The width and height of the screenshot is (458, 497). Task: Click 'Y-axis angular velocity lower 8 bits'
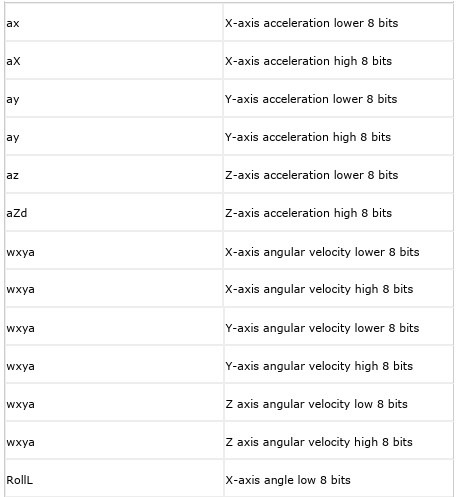(322, 328)
